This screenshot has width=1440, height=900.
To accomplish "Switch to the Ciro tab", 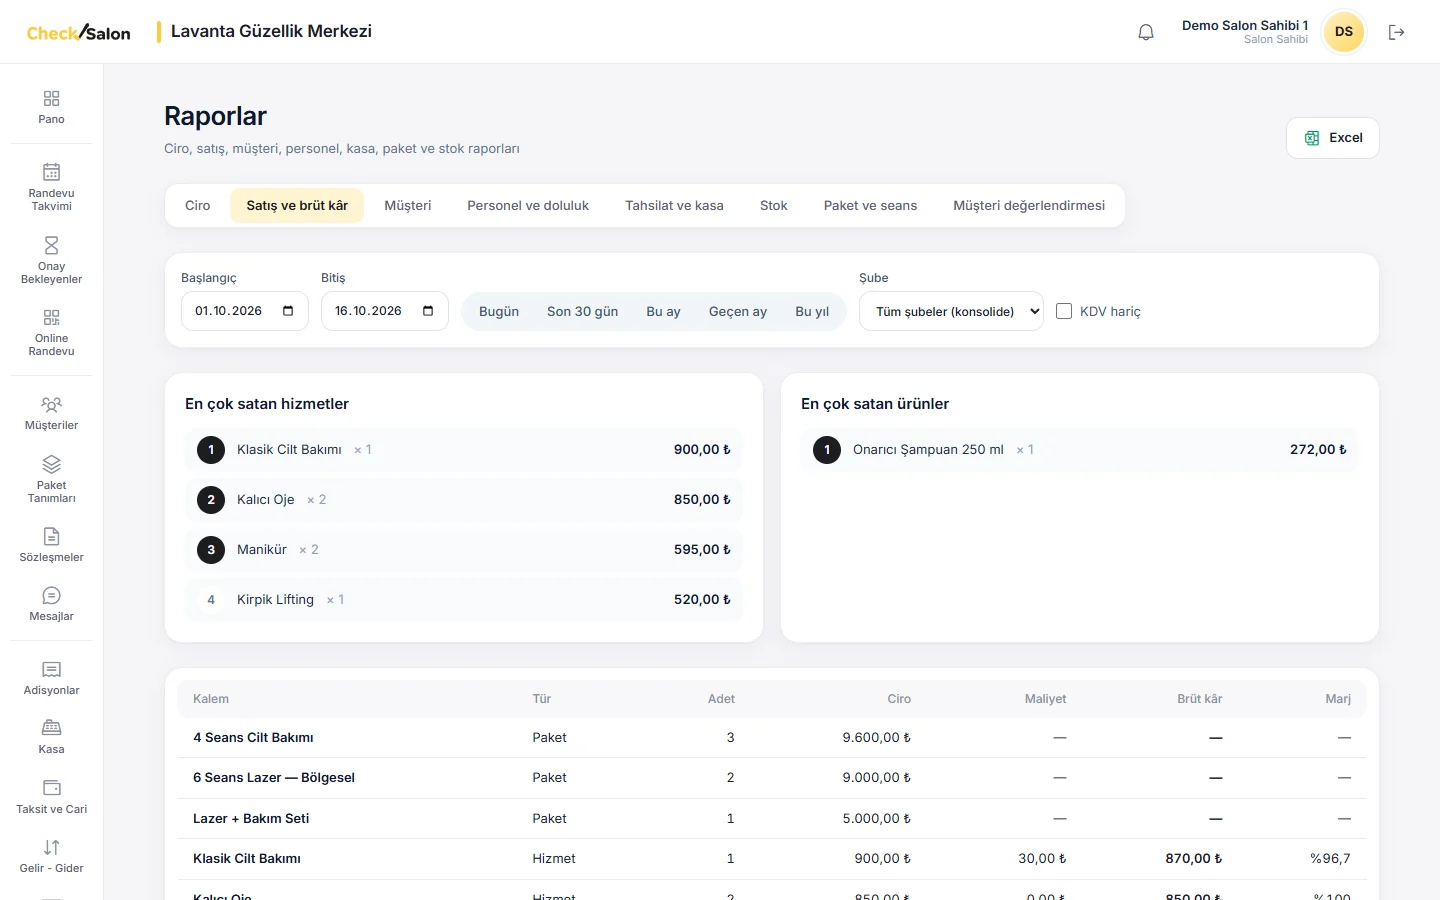I will (x=198, y=205).
